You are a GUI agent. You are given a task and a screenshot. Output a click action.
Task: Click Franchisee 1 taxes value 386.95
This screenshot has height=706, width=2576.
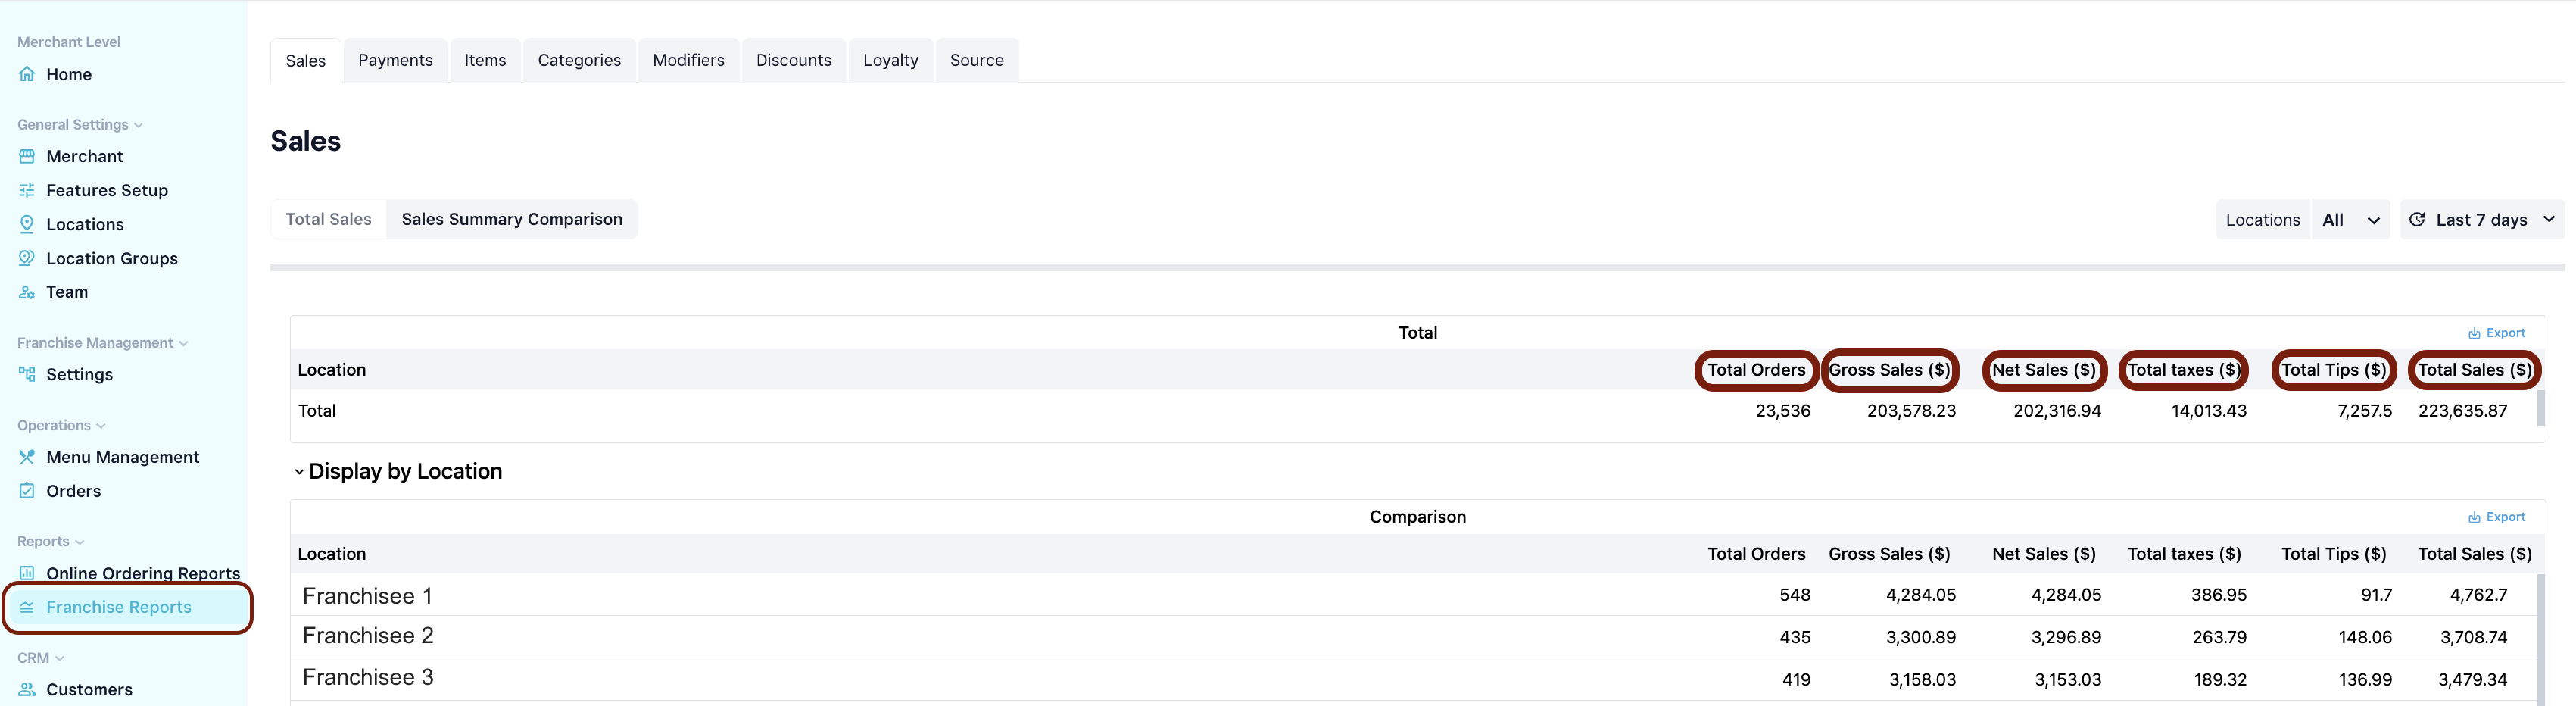point(2219,595)
